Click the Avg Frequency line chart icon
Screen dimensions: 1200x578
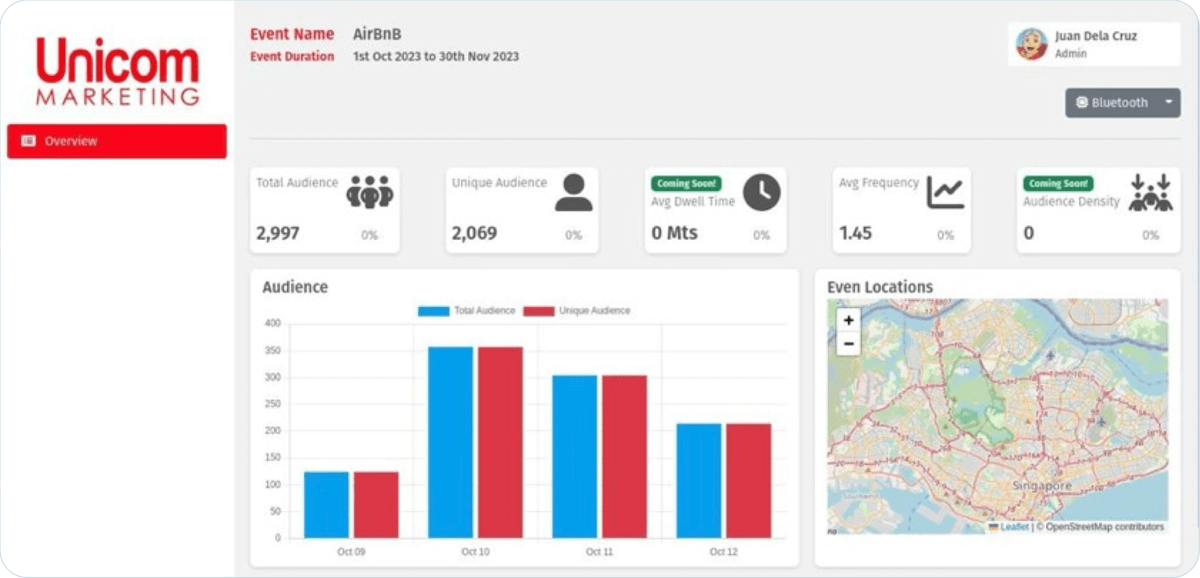point(945,192)
